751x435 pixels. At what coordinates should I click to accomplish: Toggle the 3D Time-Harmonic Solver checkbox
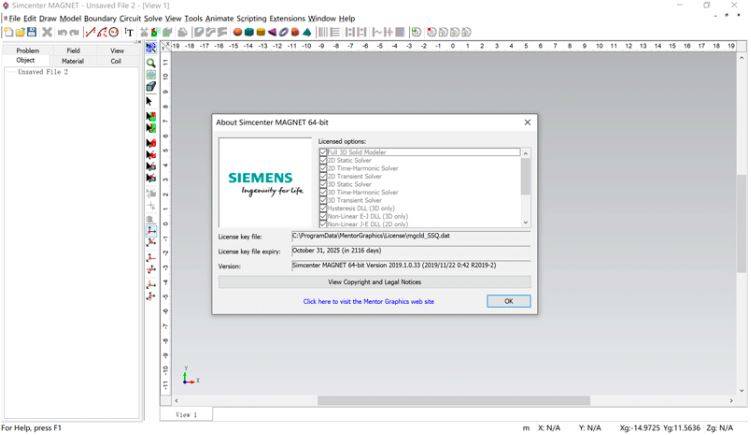323,192
